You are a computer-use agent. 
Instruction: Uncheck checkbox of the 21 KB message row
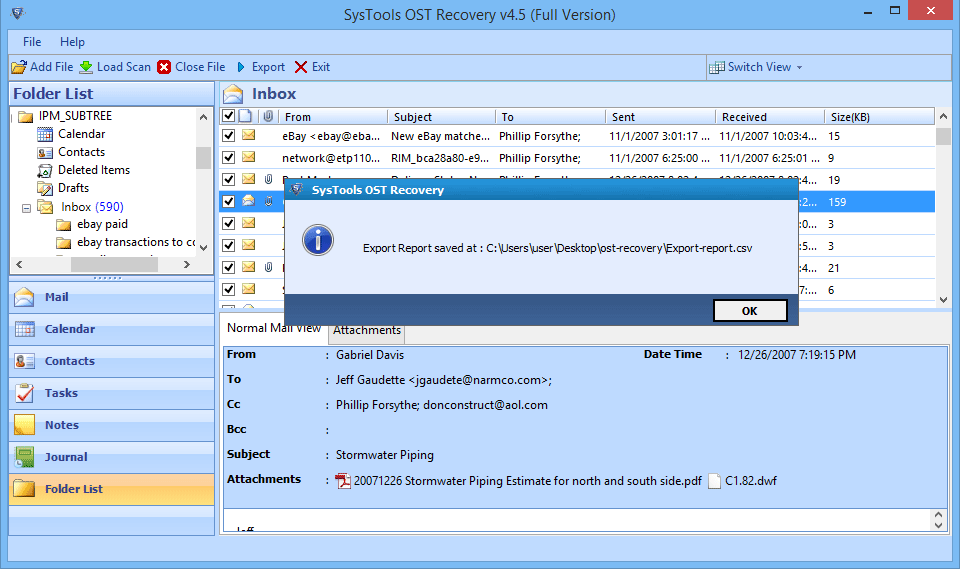click(228, 268)
